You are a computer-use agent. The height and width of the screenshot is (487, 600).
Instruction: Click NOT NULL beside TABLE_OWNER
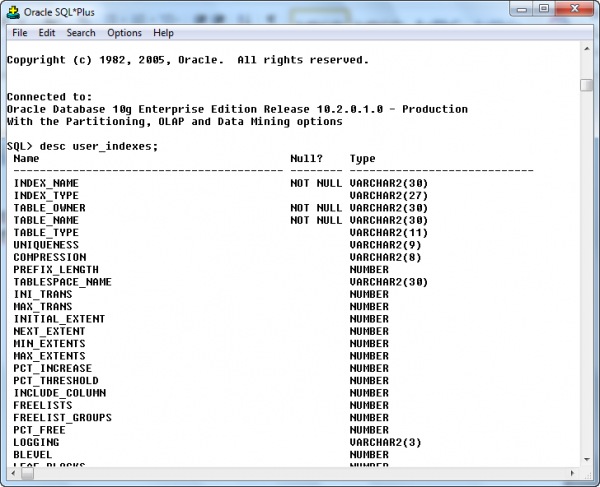[x=316, y=208]
